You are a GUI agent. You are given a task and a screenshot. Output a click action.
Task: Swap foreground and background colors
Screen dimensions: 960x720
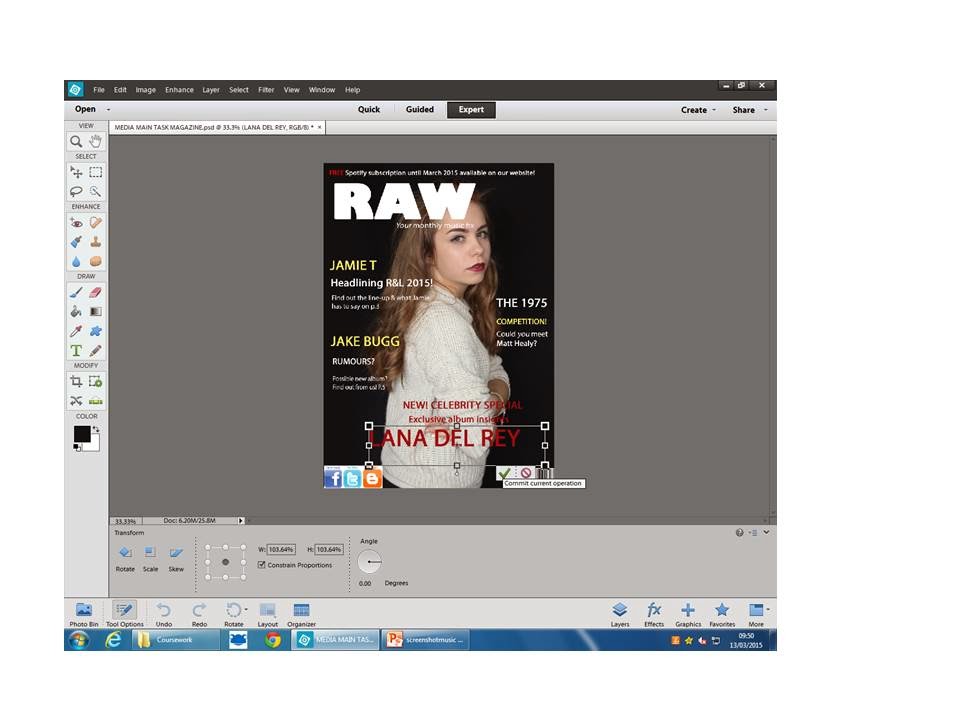pyautogui.click(x=96, y=429)
